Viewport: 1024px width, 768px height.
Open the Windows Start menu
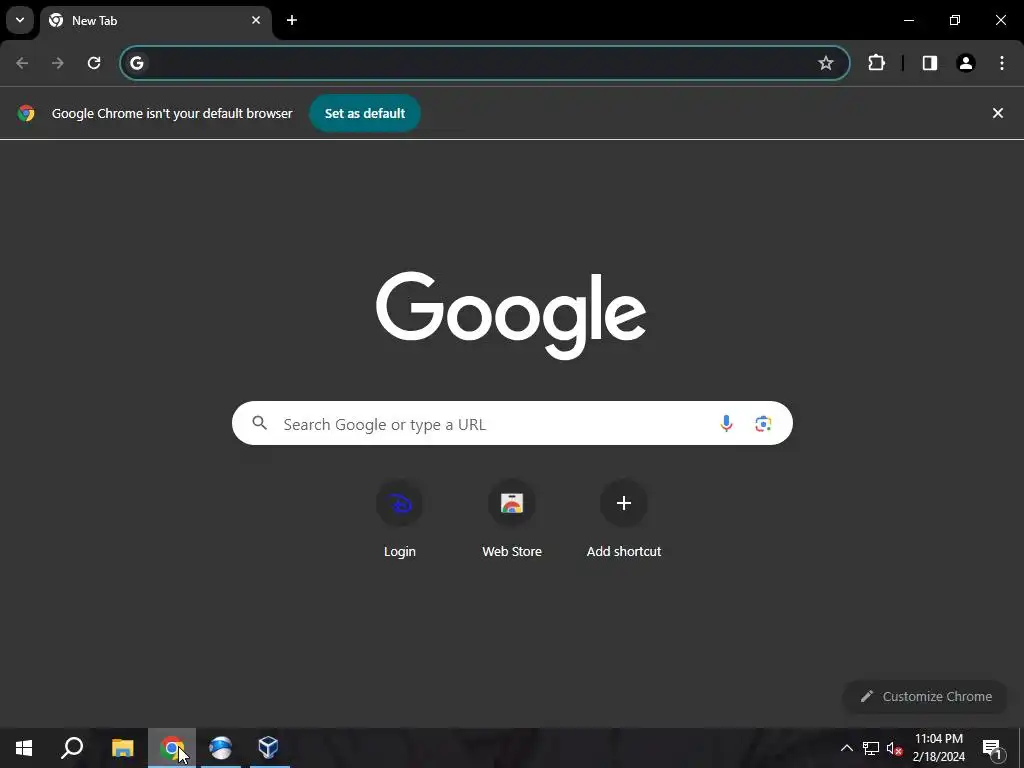tap(24, 748)
